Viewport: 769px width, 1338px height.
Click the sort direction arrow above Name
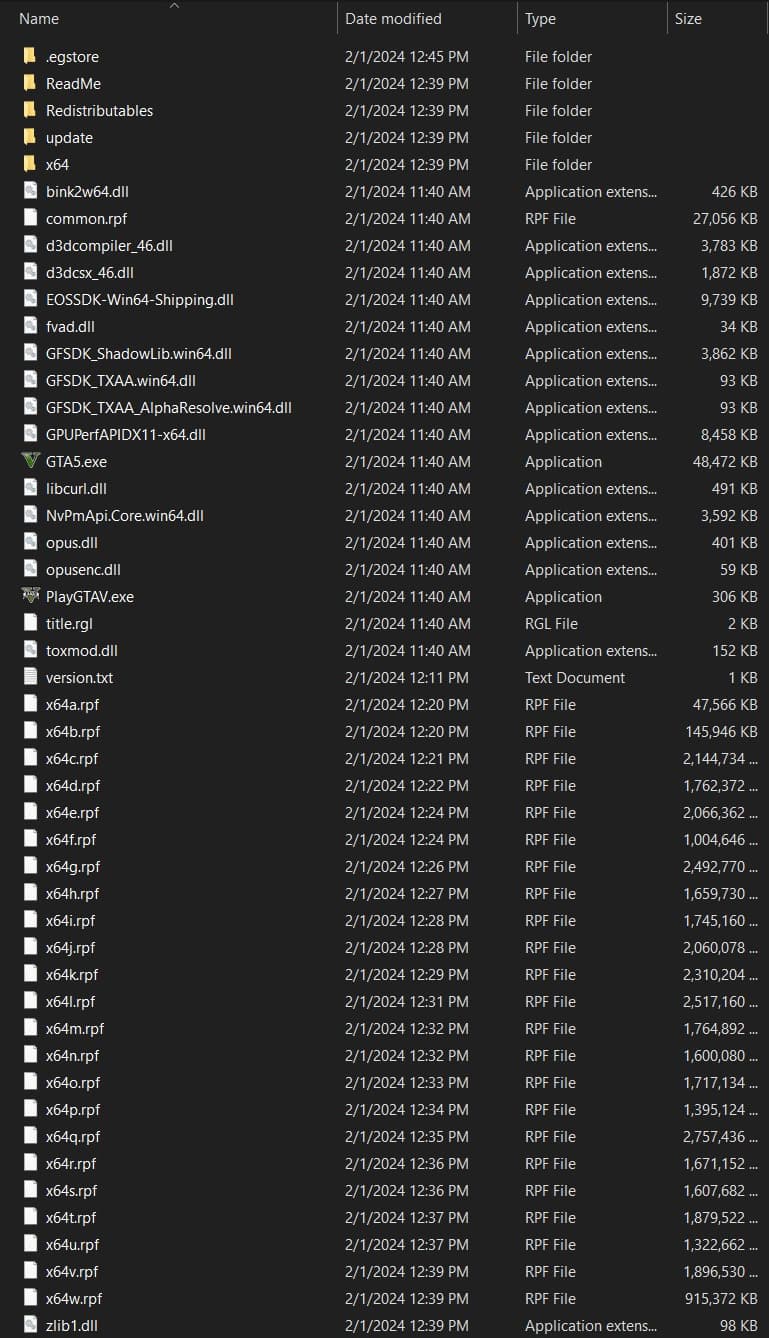pyautogui.click(x=175, y=5)
